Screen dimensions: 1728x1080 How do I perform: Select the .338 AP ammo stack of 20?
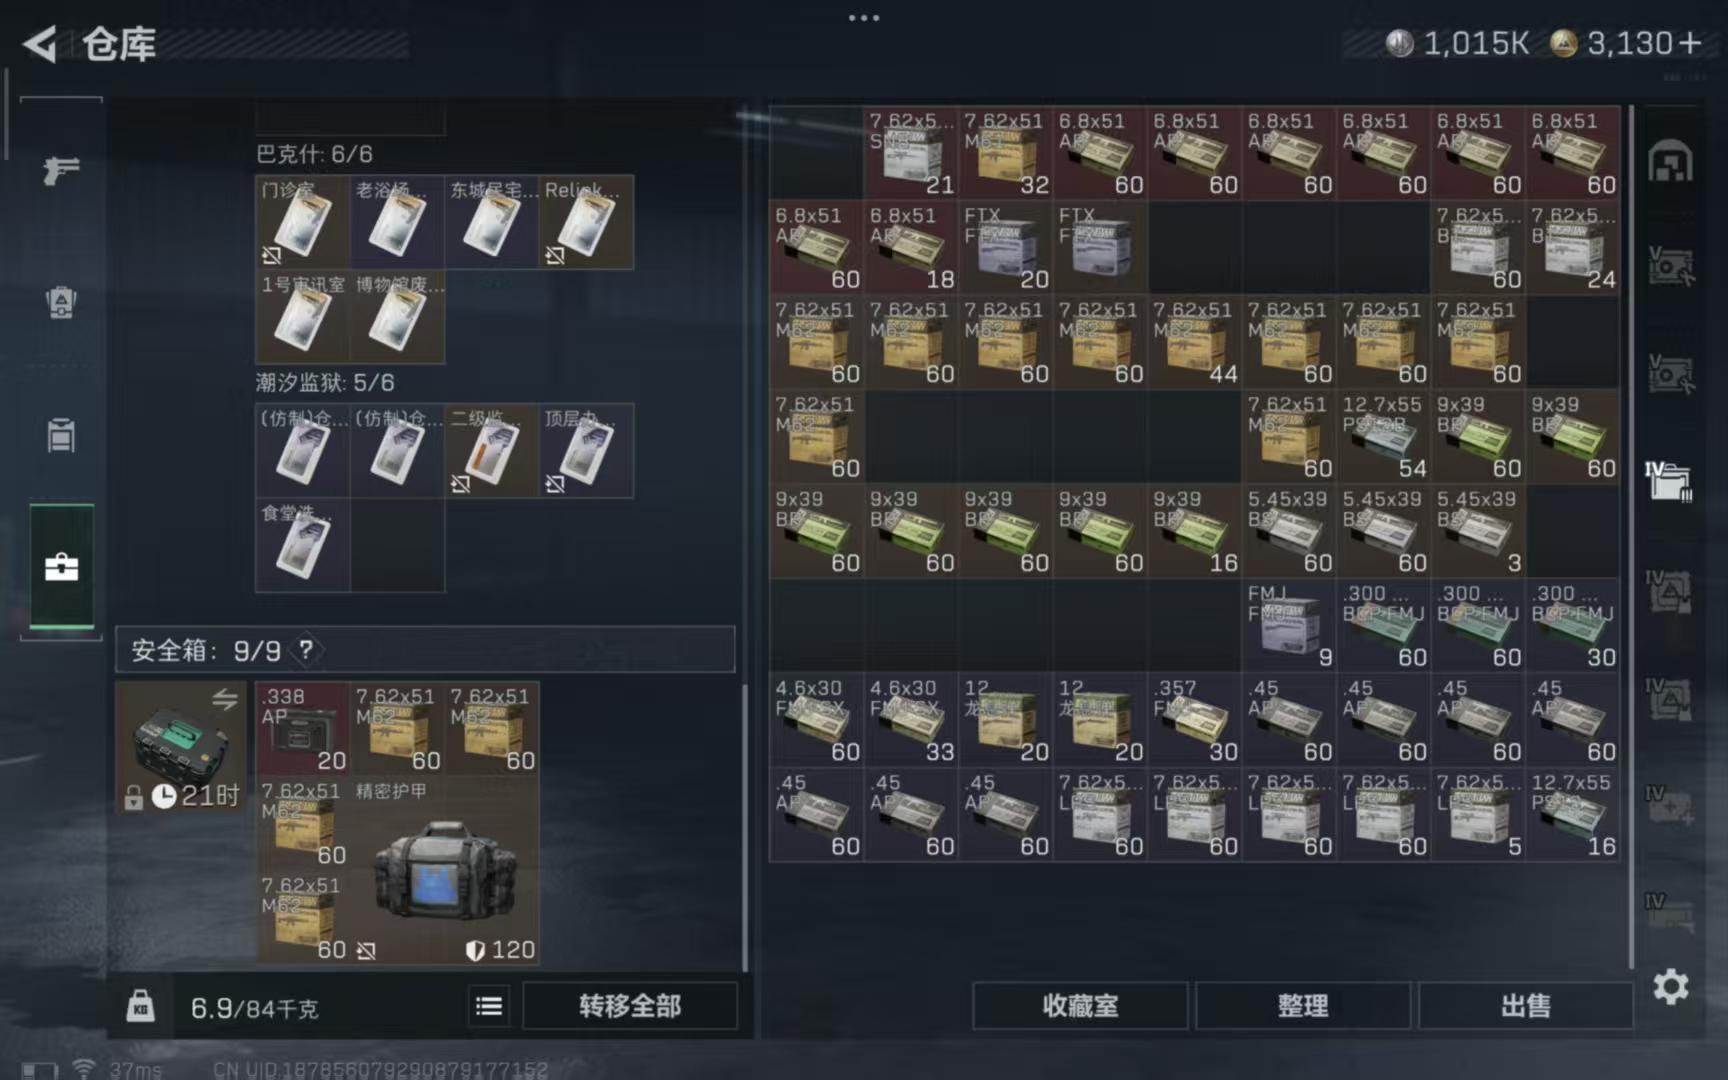coord(303,728)
